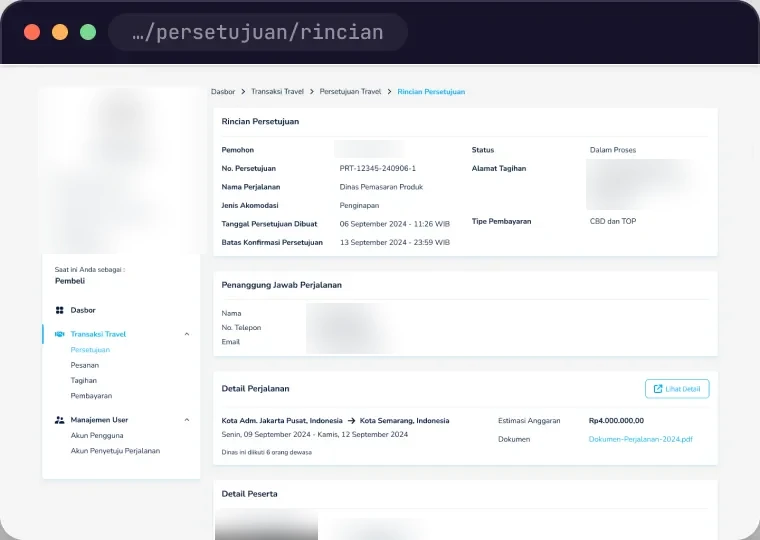Image resolution: width=760 pixels, height=540 pixels.
Task: Click the Penginapan accommodation value
Action: pyautogui.click(x=359, y=206)
